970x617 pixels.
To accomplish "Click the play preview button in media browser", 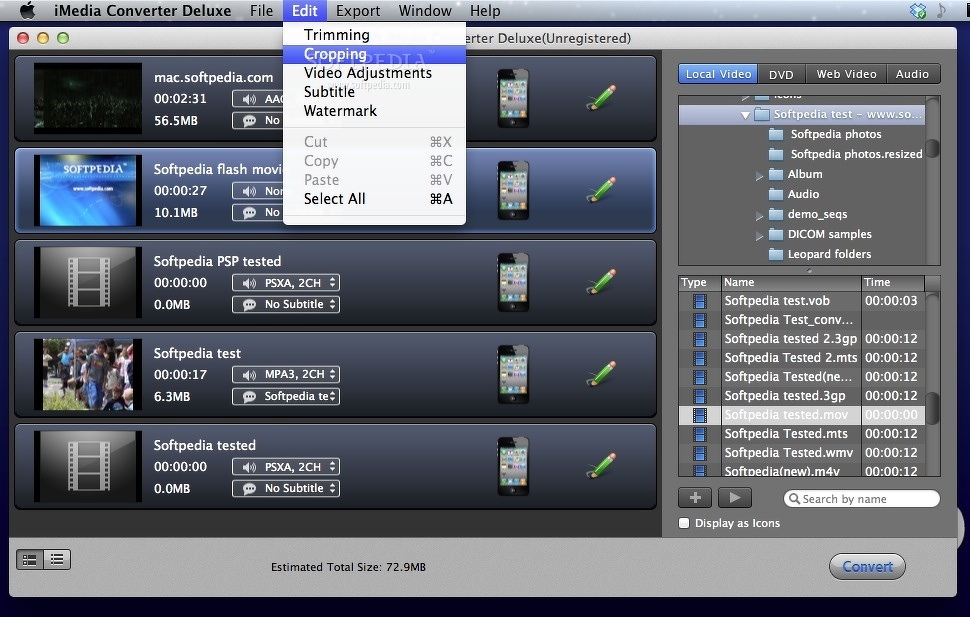I will point(735,498).
